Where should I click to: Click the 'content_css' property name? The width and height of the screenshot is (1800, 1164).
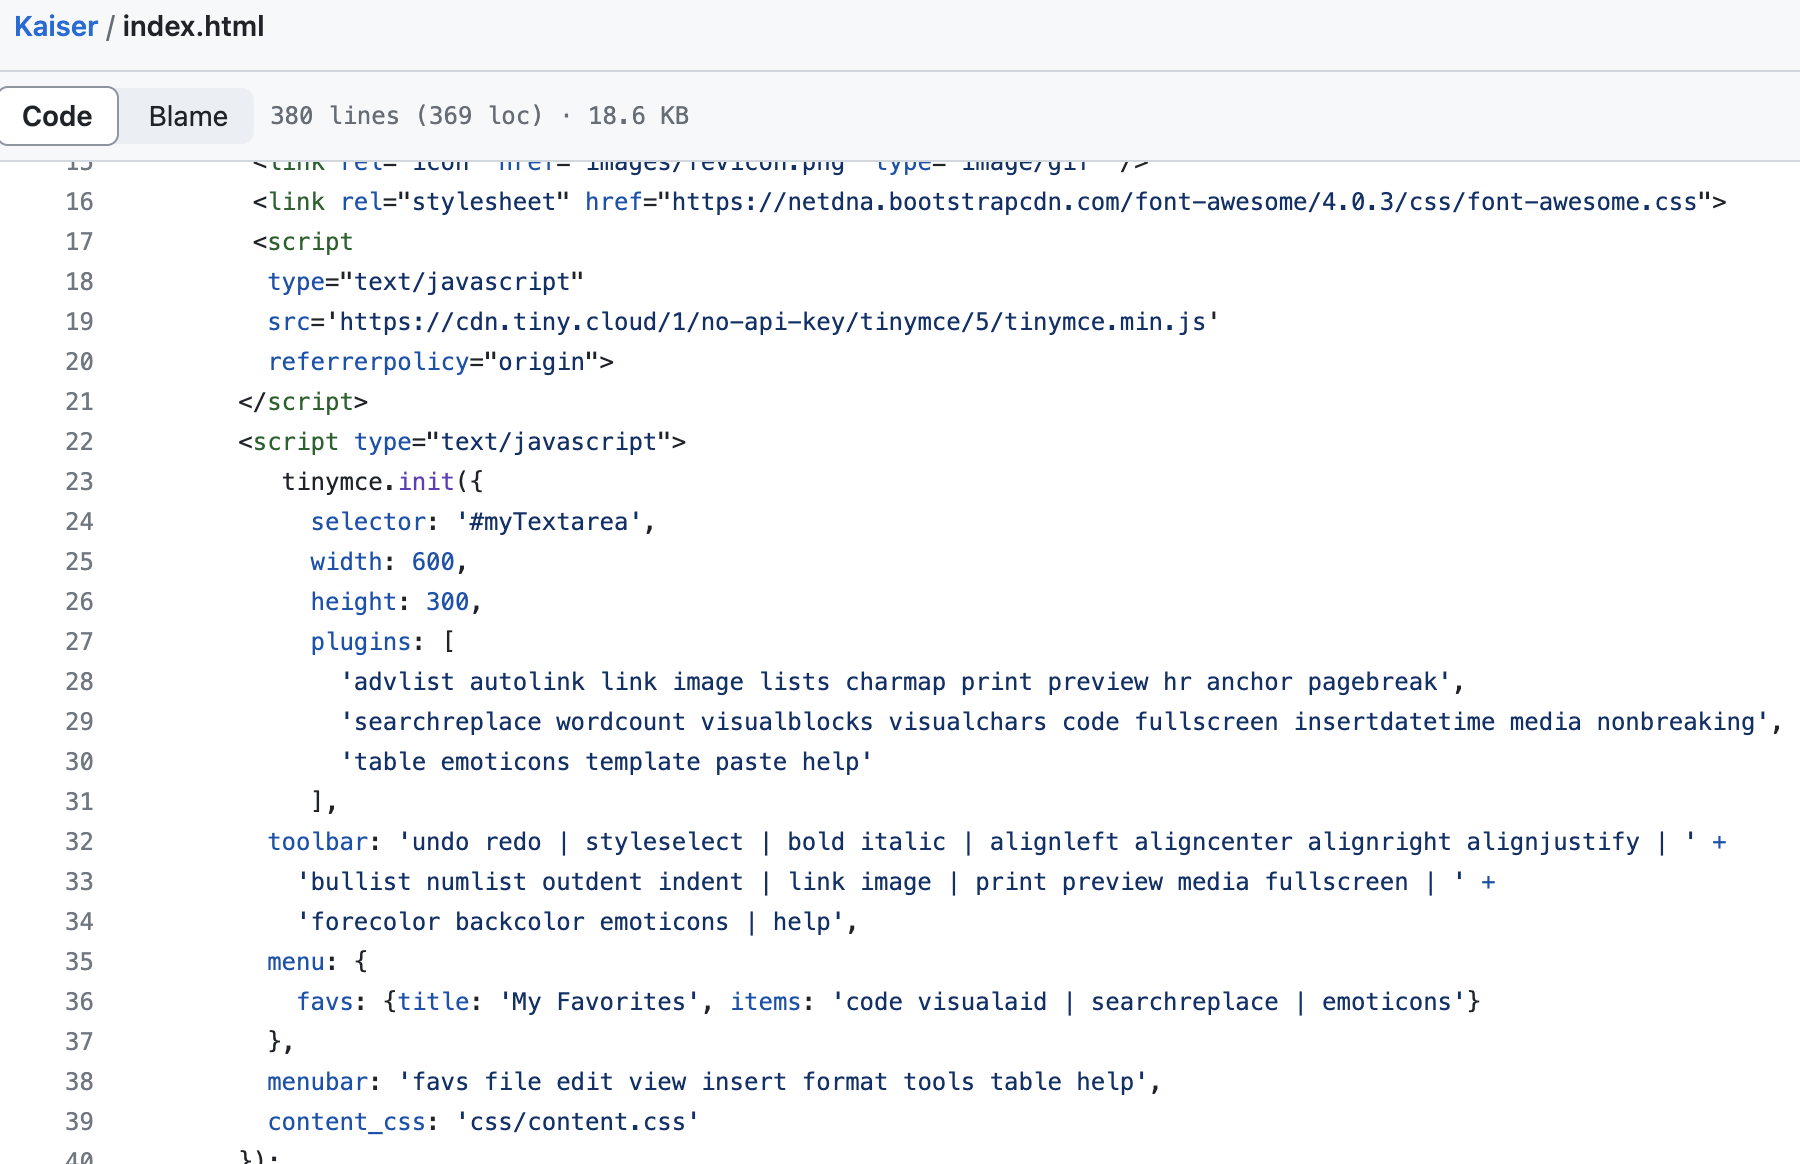(x=347, y=1122)
